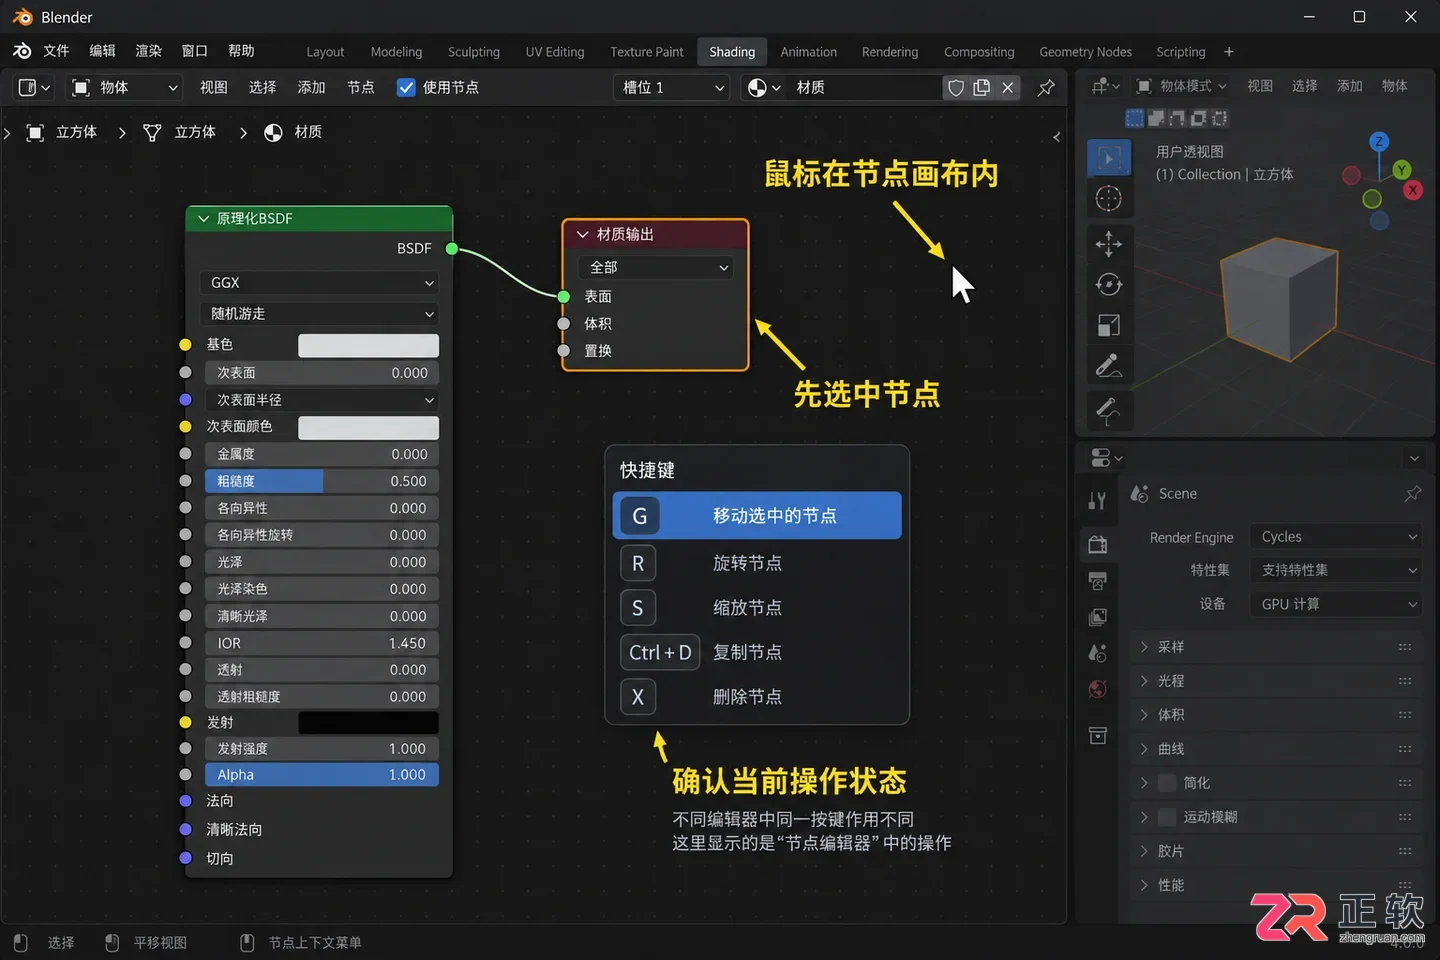
Task: Click the Z axis on the navigation gizmo
Action: click(1379, 142)
